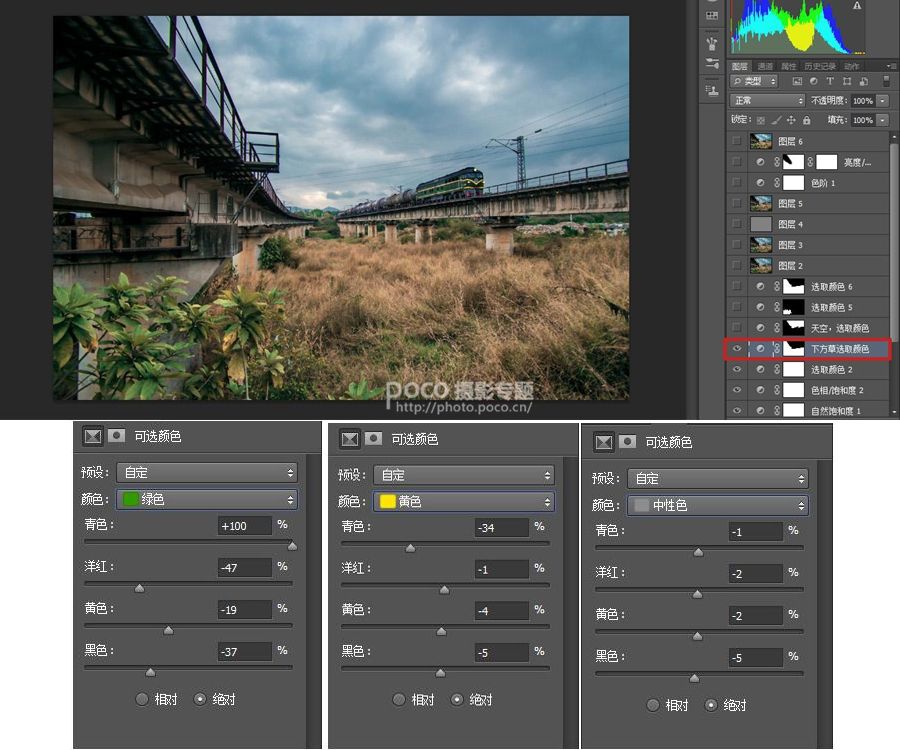The height and width of the screenshot is (750, 900).
Task: Click the 青色 slider handle in 绿色 panel
Action: coord(292,546)
